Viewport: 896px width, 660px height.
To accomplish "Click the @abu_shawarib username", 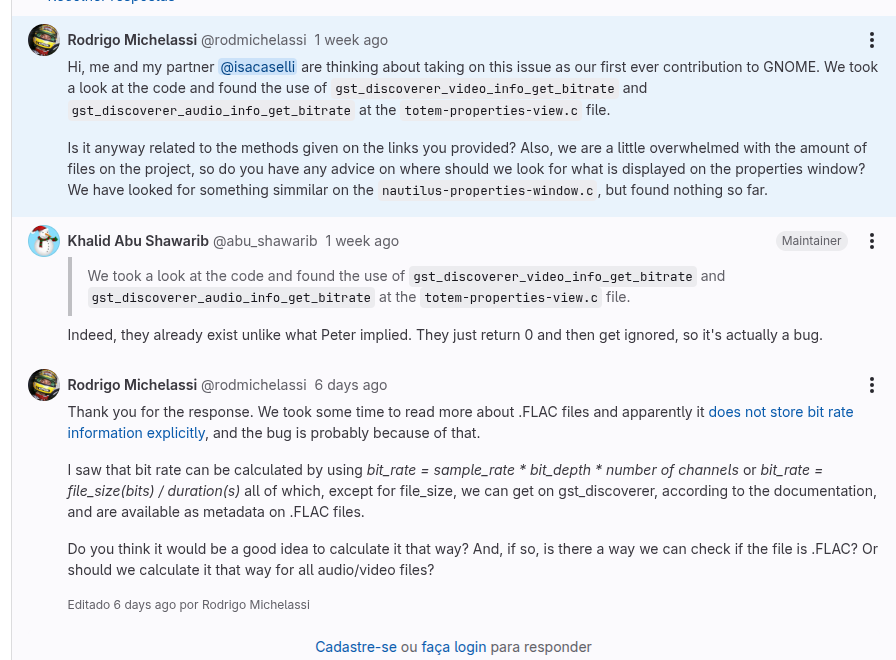I will 265,241.
